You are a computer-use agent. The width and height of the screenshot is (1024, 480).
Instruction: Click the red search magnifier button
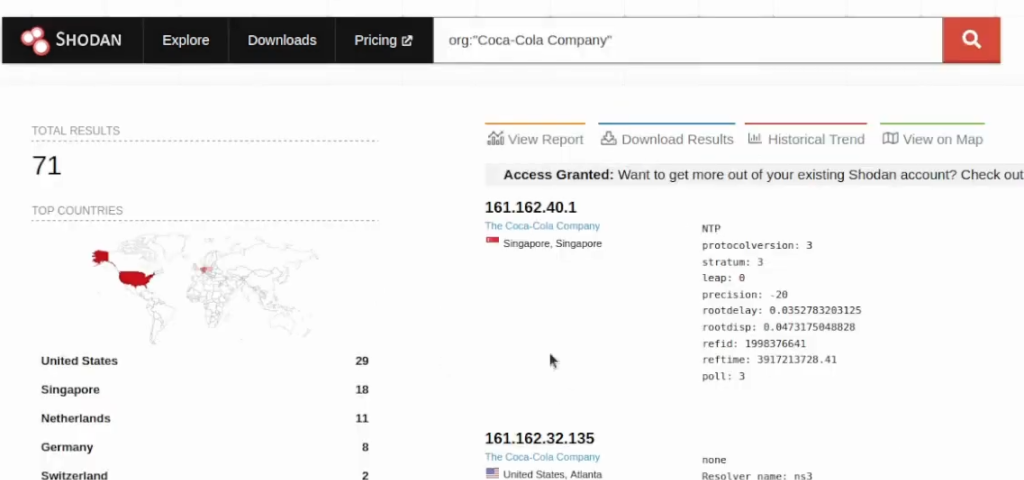coord(971,40)
